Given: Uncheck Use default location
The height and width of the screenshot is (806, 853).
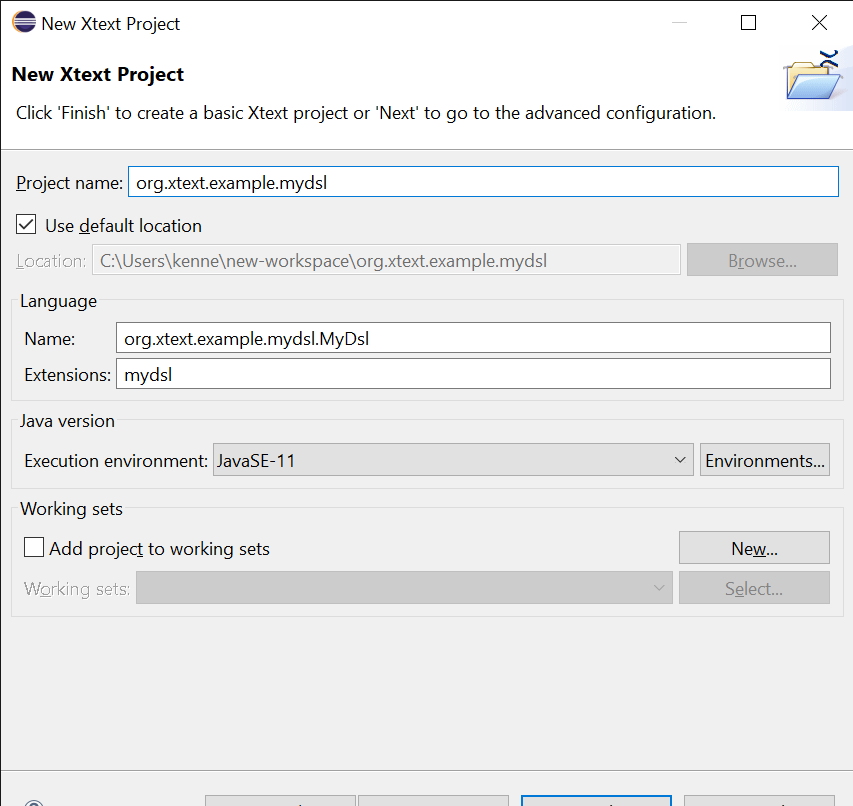Looking at the screenshot, I should click(x=26, y=225).
